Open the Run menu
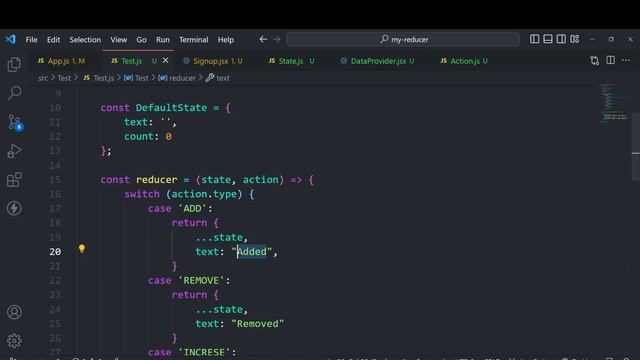The image size is (640, 360). pyautogui.click(x=162, y=40)
